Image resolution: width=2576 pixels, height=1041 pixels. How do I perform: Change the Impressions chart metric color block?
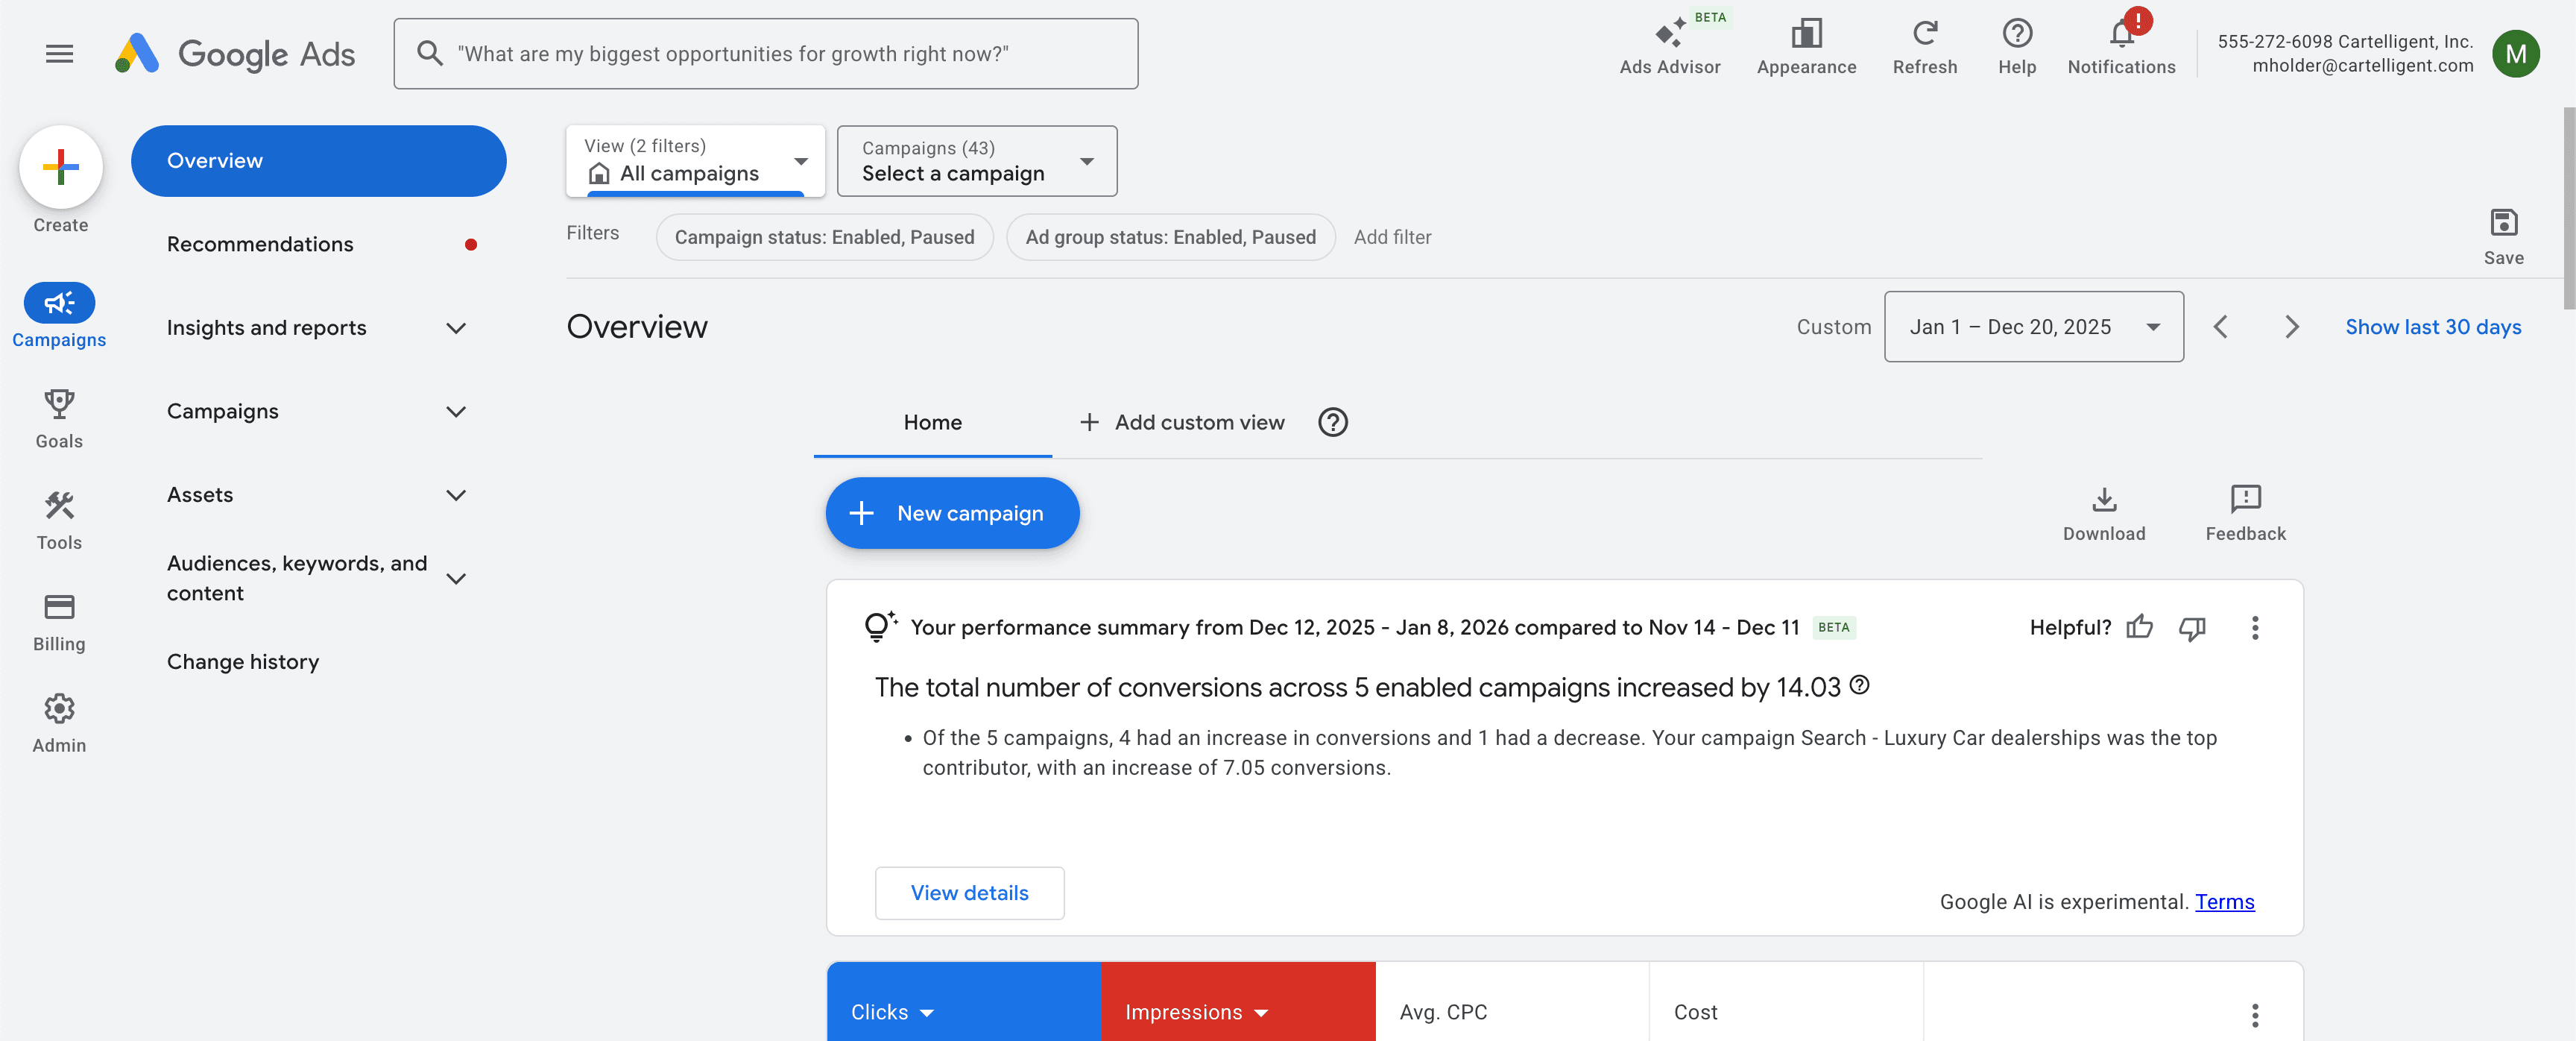pyautogui.click(x=1237, y=1011)
